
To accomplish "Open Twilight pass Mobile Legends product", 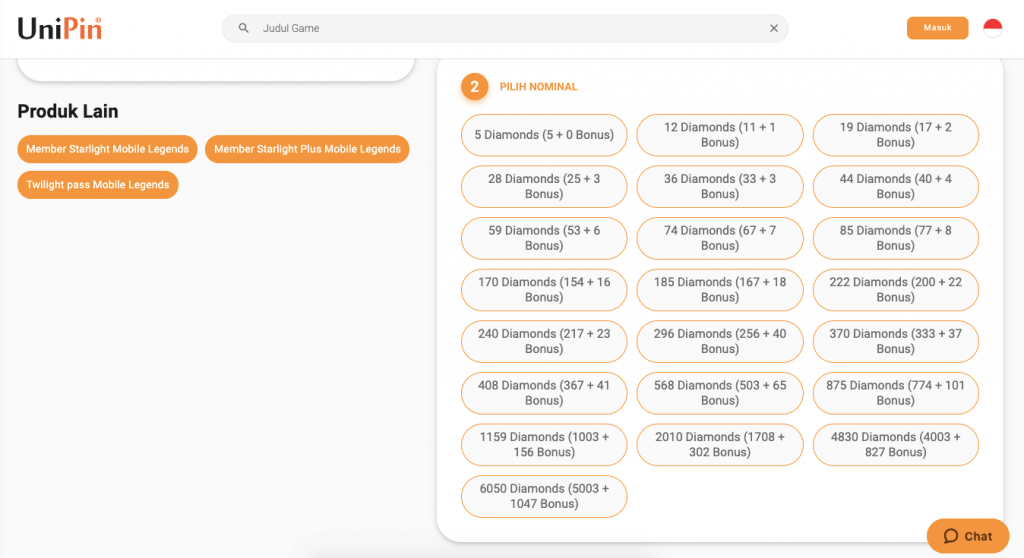I will coord(98,185).
